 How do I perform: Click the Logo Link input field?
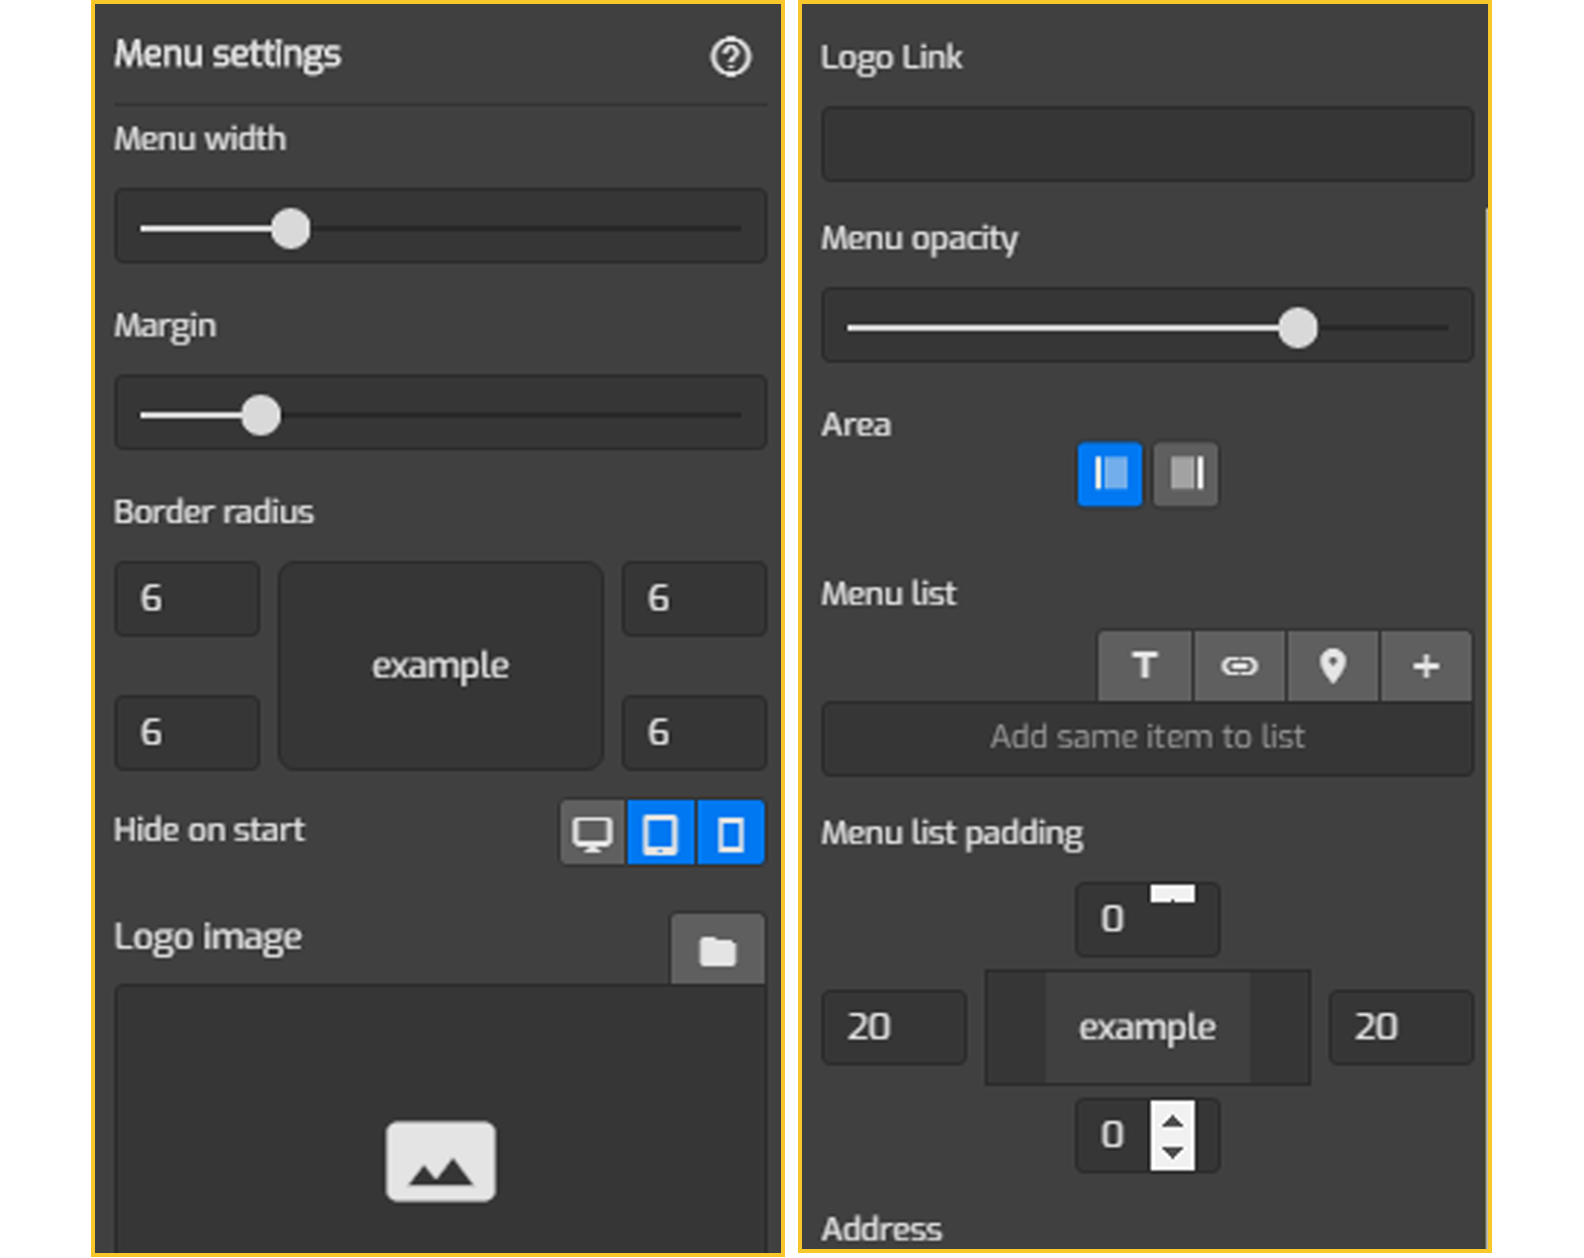(x=1147, y=145)
